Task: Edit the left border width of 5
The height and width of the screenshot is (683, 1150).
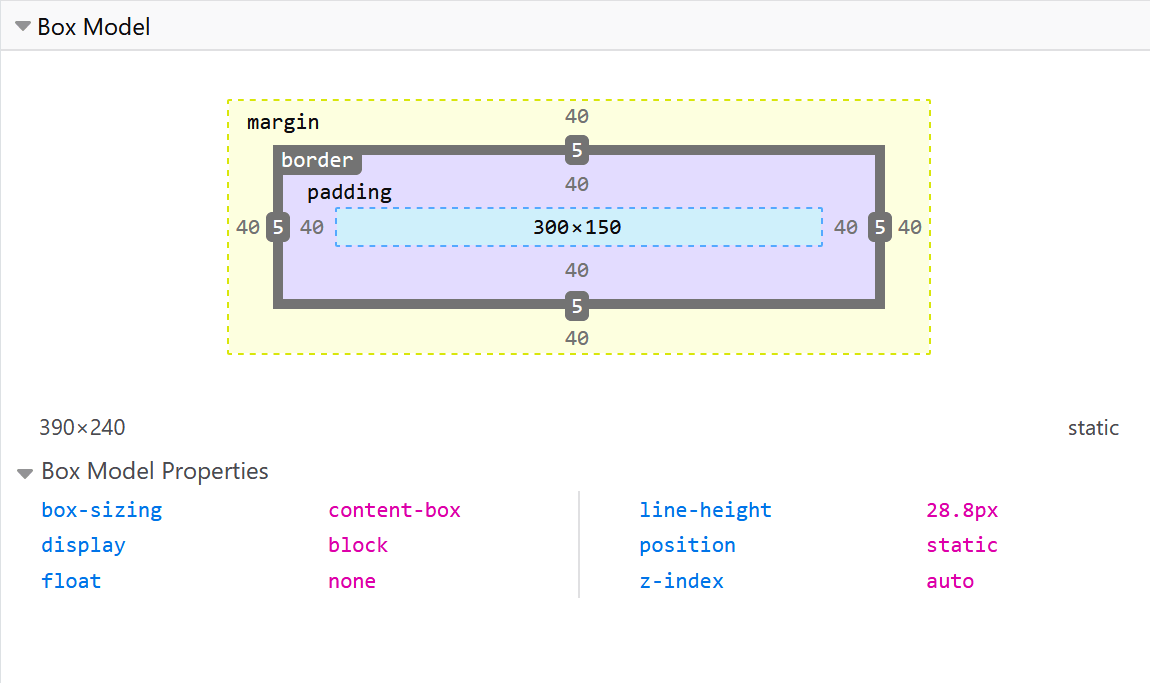Action: point(277,227)
